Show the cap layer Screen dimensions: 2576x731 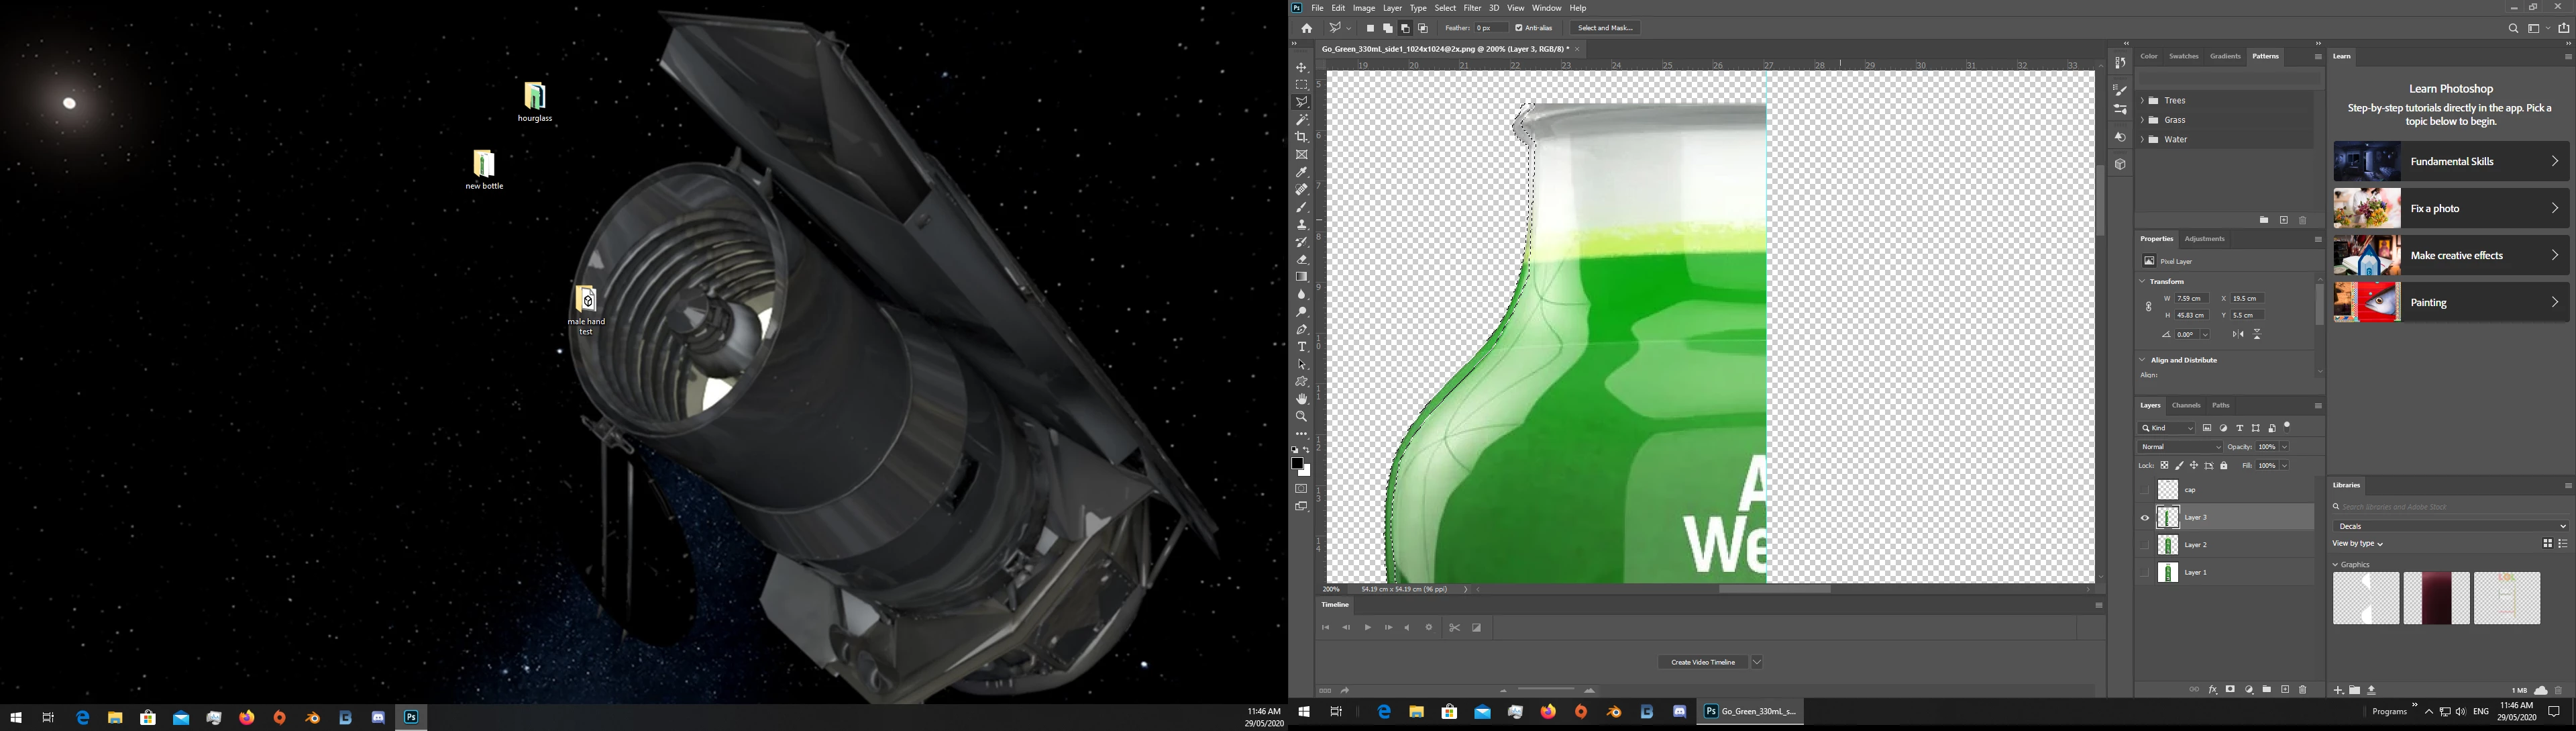(x=2144, y=490)
